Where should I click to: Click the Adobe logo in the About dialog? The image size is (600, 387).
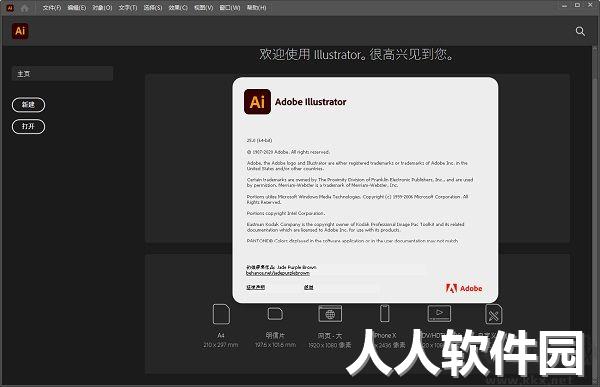[464, 288]
